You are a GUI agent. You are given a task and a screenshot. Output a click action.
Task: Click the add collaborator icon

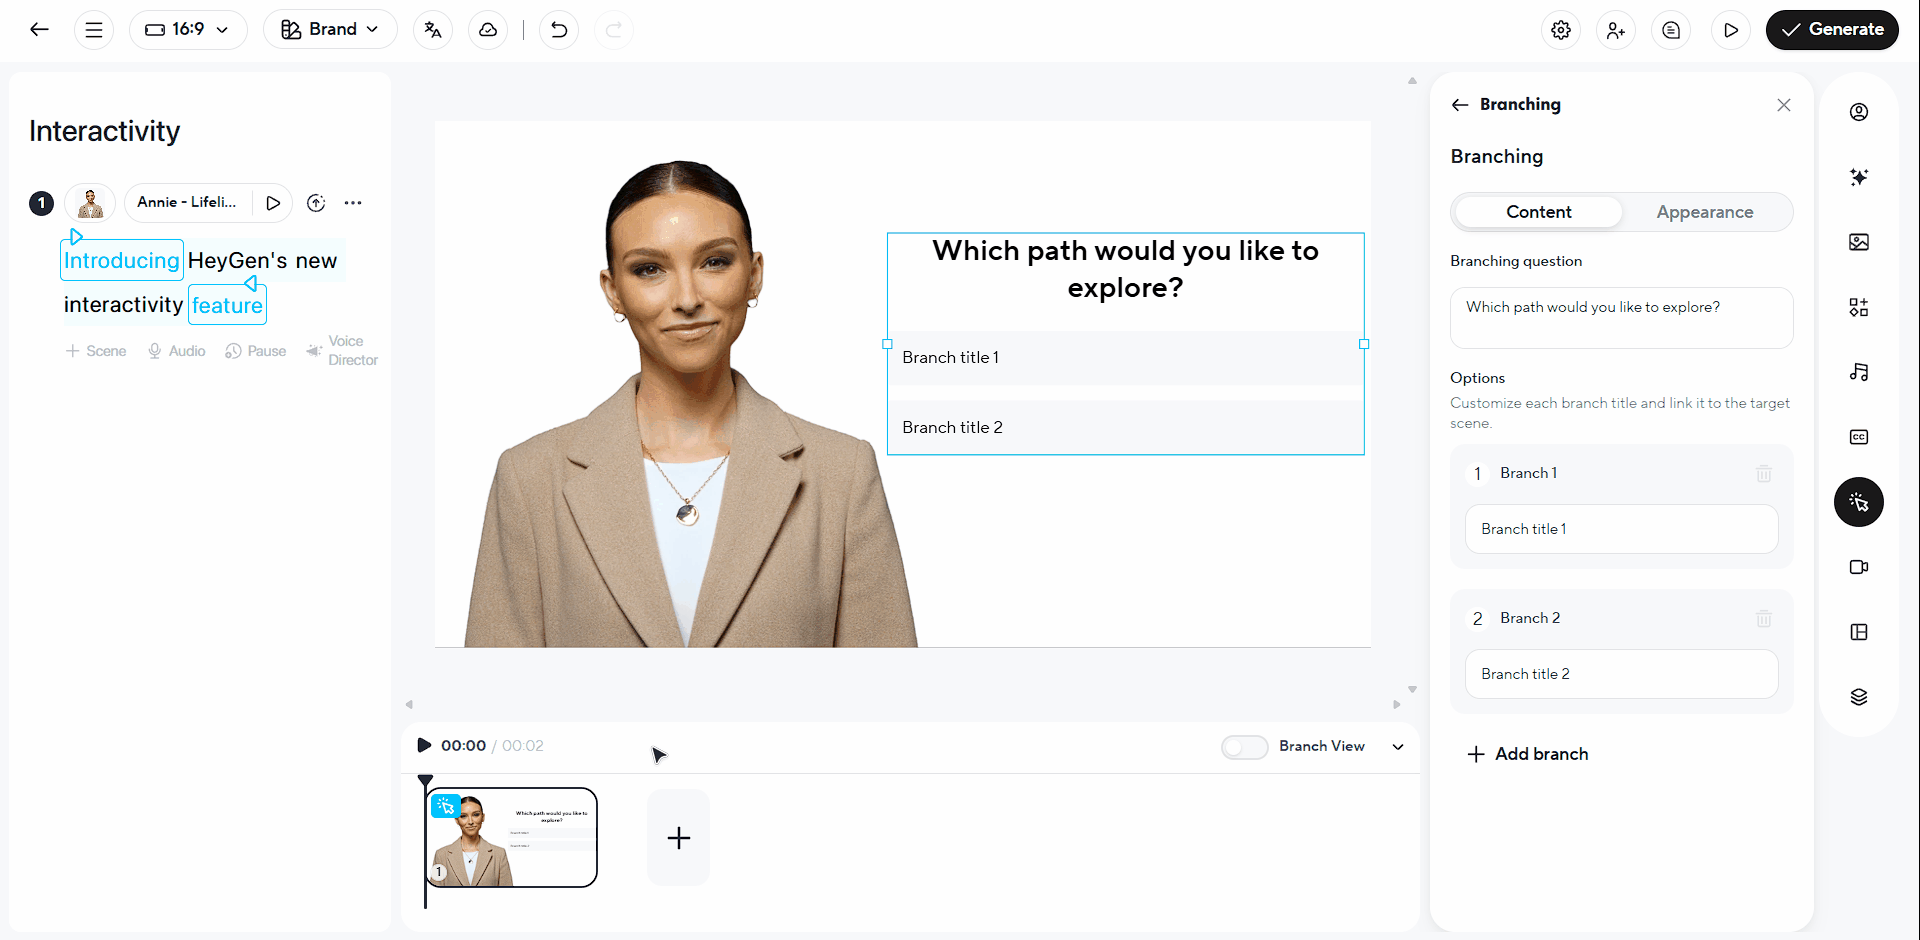tap(1616, 30)
